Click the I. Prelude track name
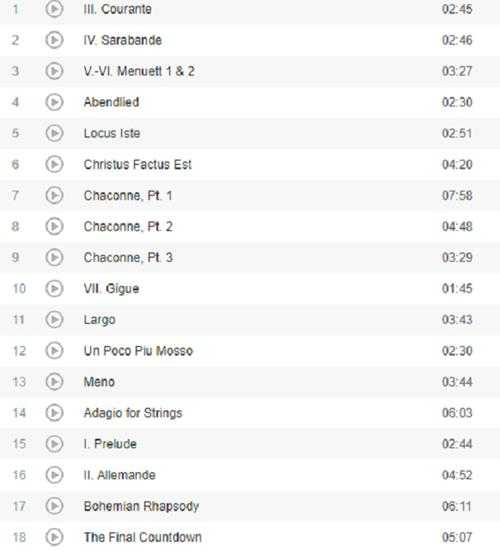This screenshot has height=553, width=500. click(110, 444)
